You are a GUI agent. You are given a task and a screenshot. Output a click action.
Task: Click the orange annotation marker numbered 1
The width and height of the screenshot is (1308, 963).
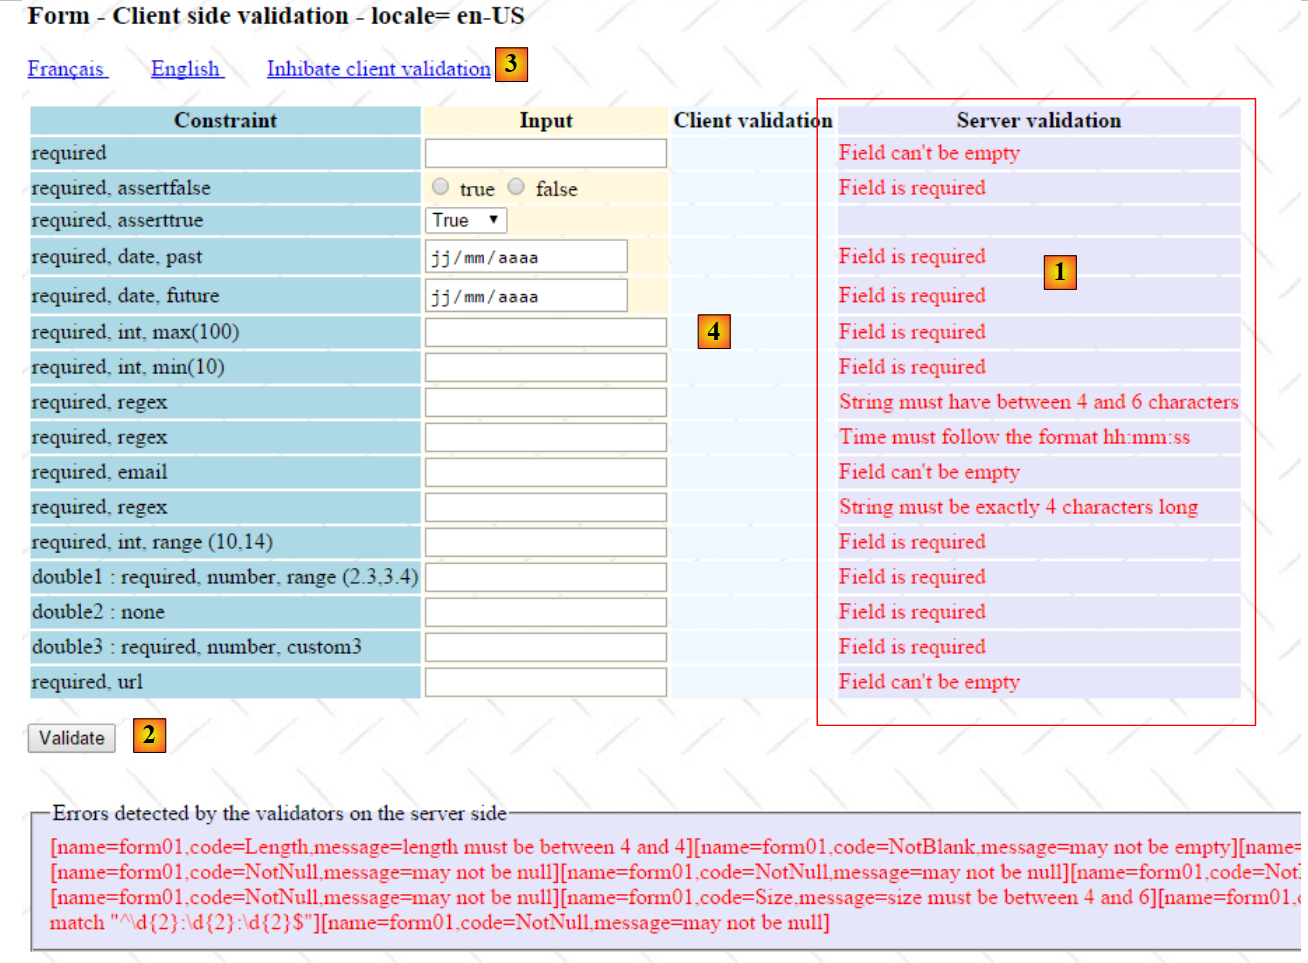pos(1059,272)
